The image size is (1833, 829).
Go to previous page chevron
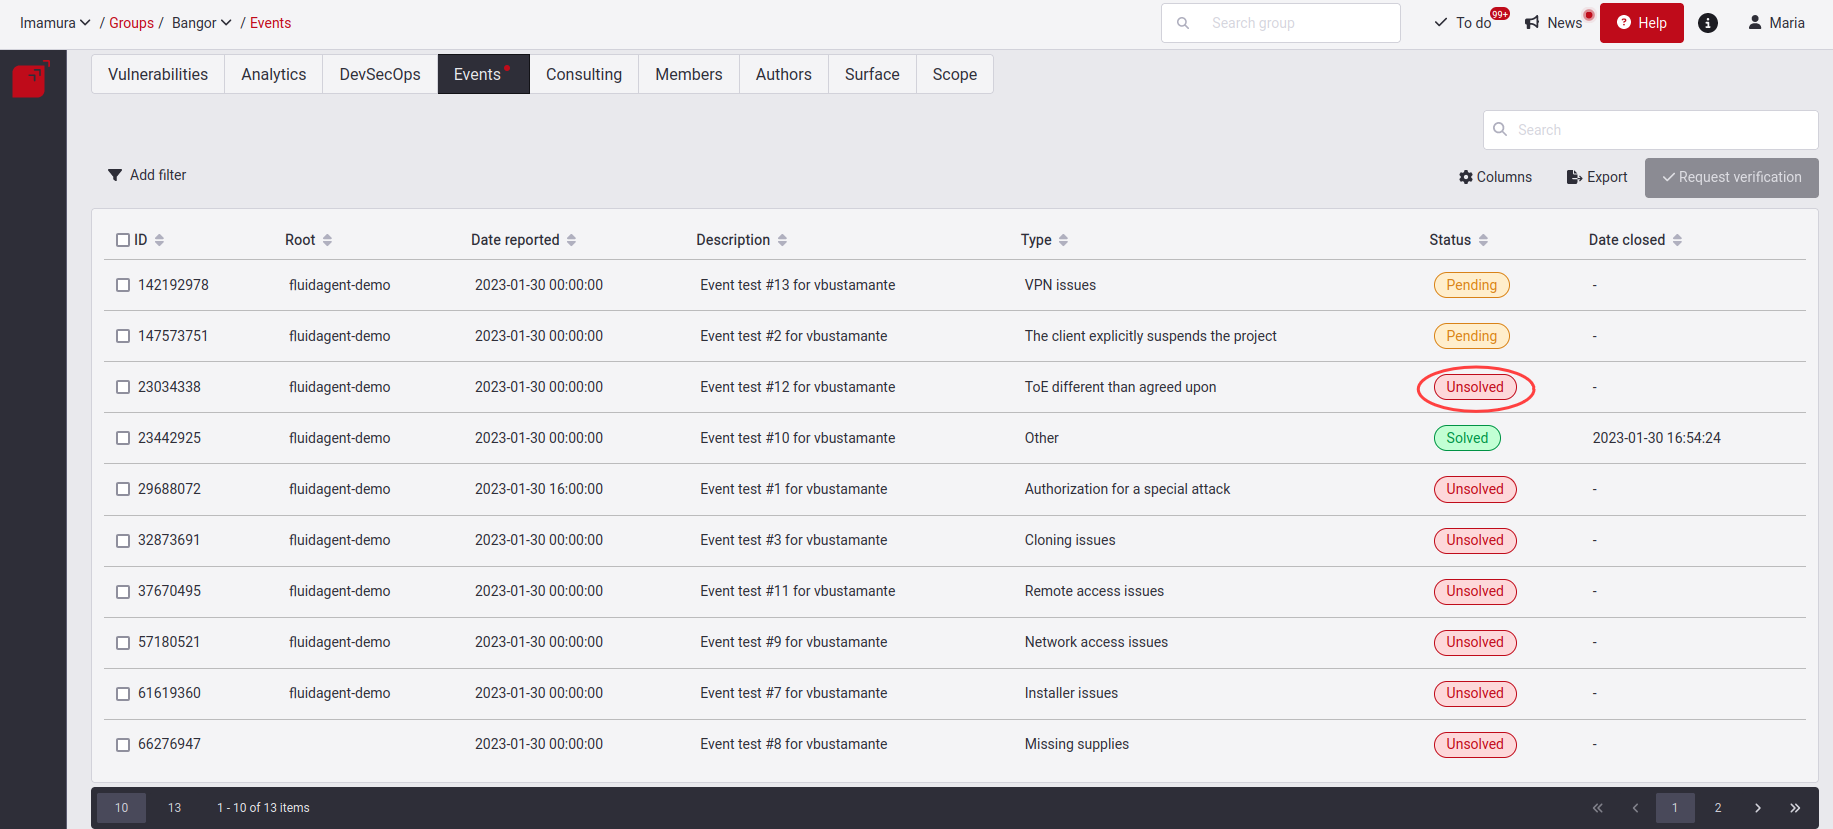click(1635, 808)
